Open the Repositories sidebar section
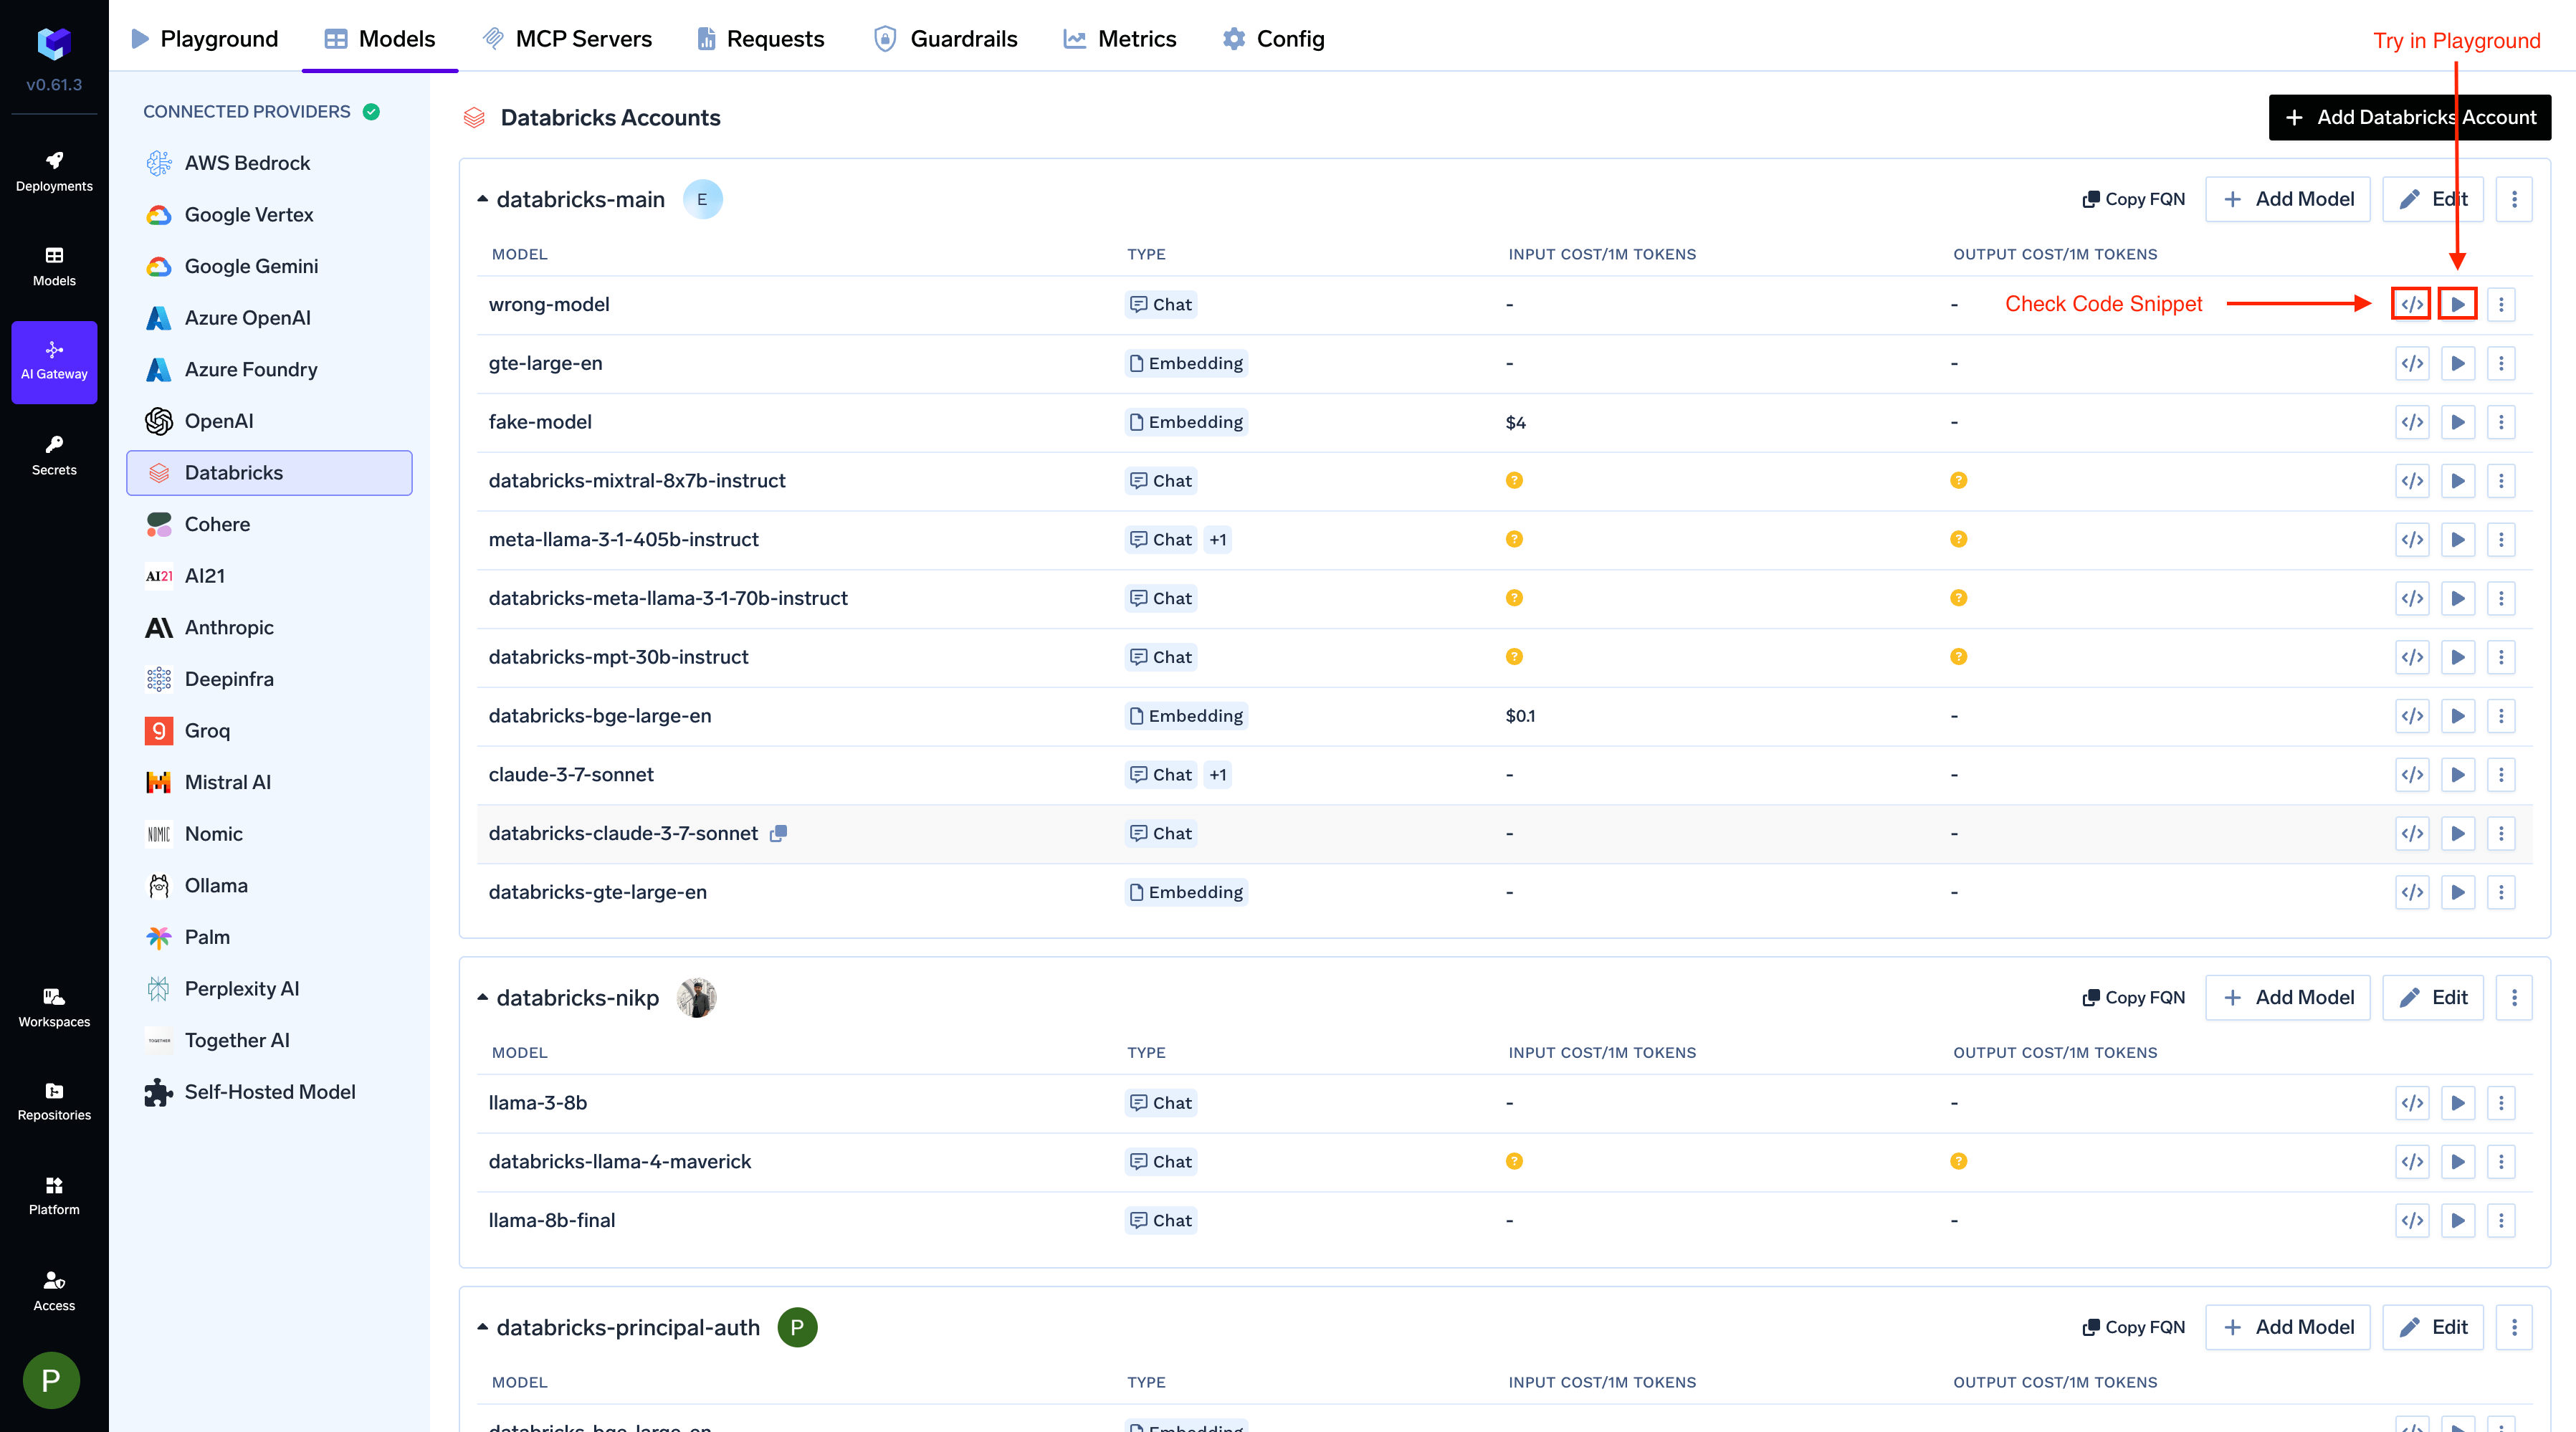The image size is (2576, 1432). (x=54, y=1101)
